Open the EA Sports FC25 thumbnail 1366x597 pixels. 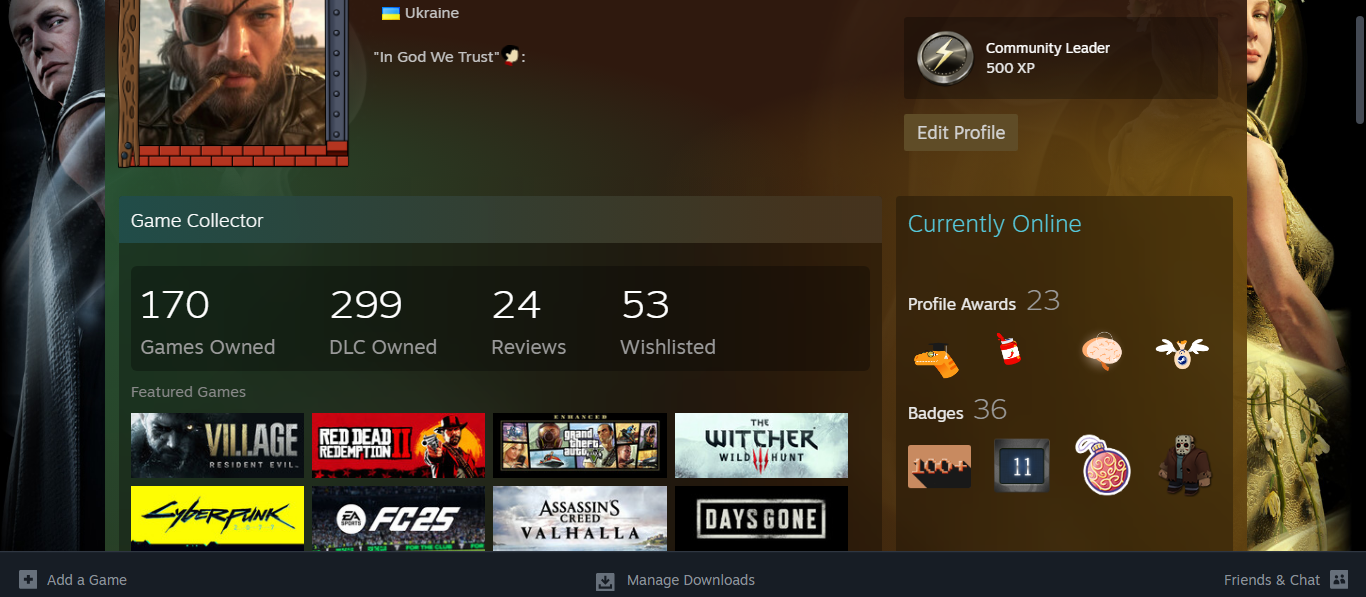(x=398, y=518)
